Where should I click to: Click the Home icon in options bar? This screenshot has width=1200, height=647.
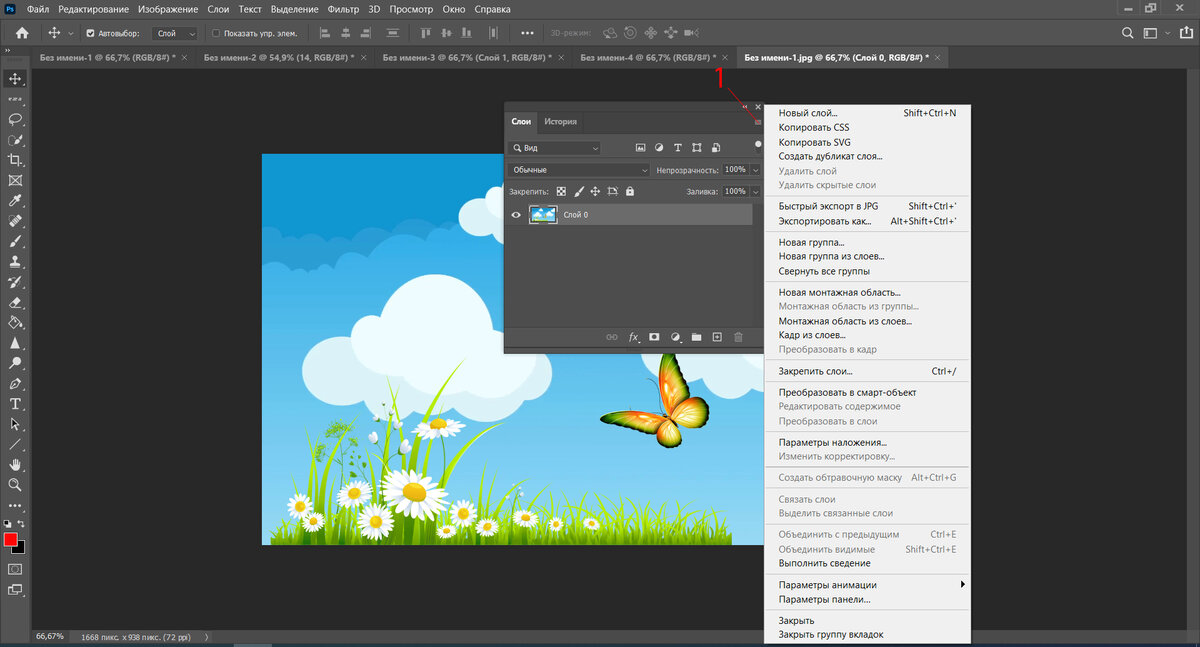pyautogui.click(x=22, y=33)
